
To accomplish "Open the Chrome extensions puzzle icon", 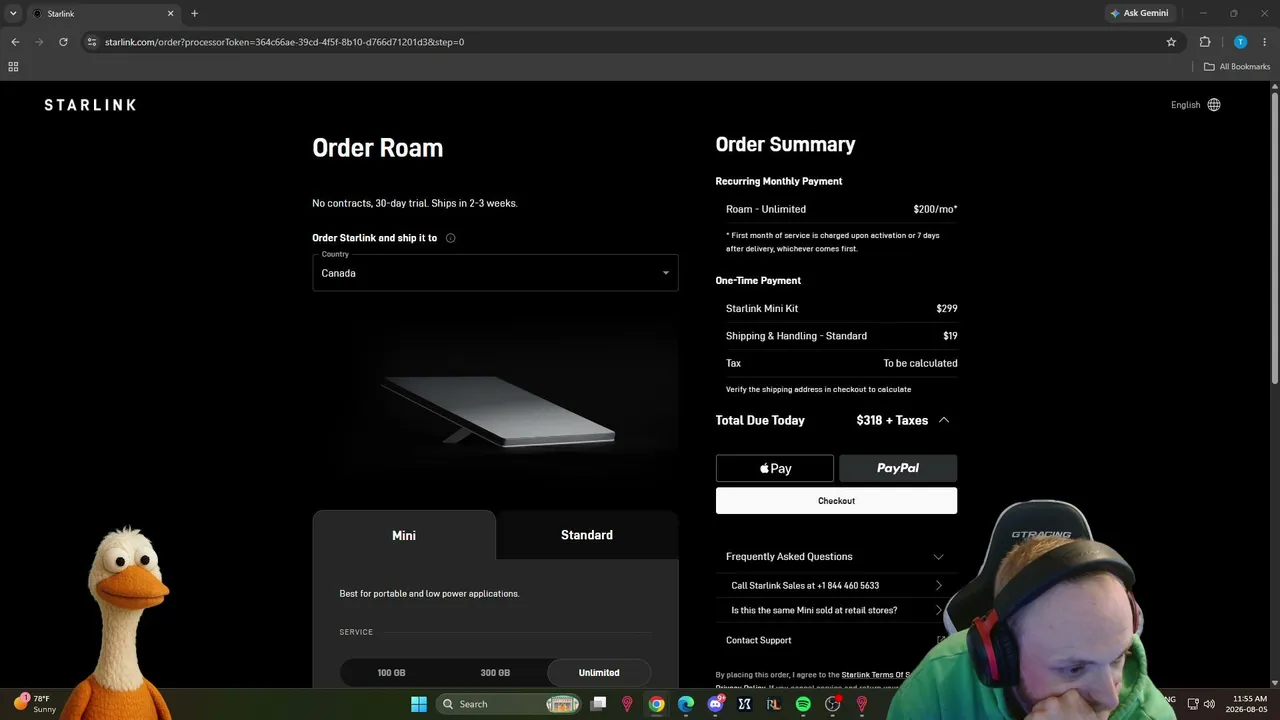I will coord(1205,42).
